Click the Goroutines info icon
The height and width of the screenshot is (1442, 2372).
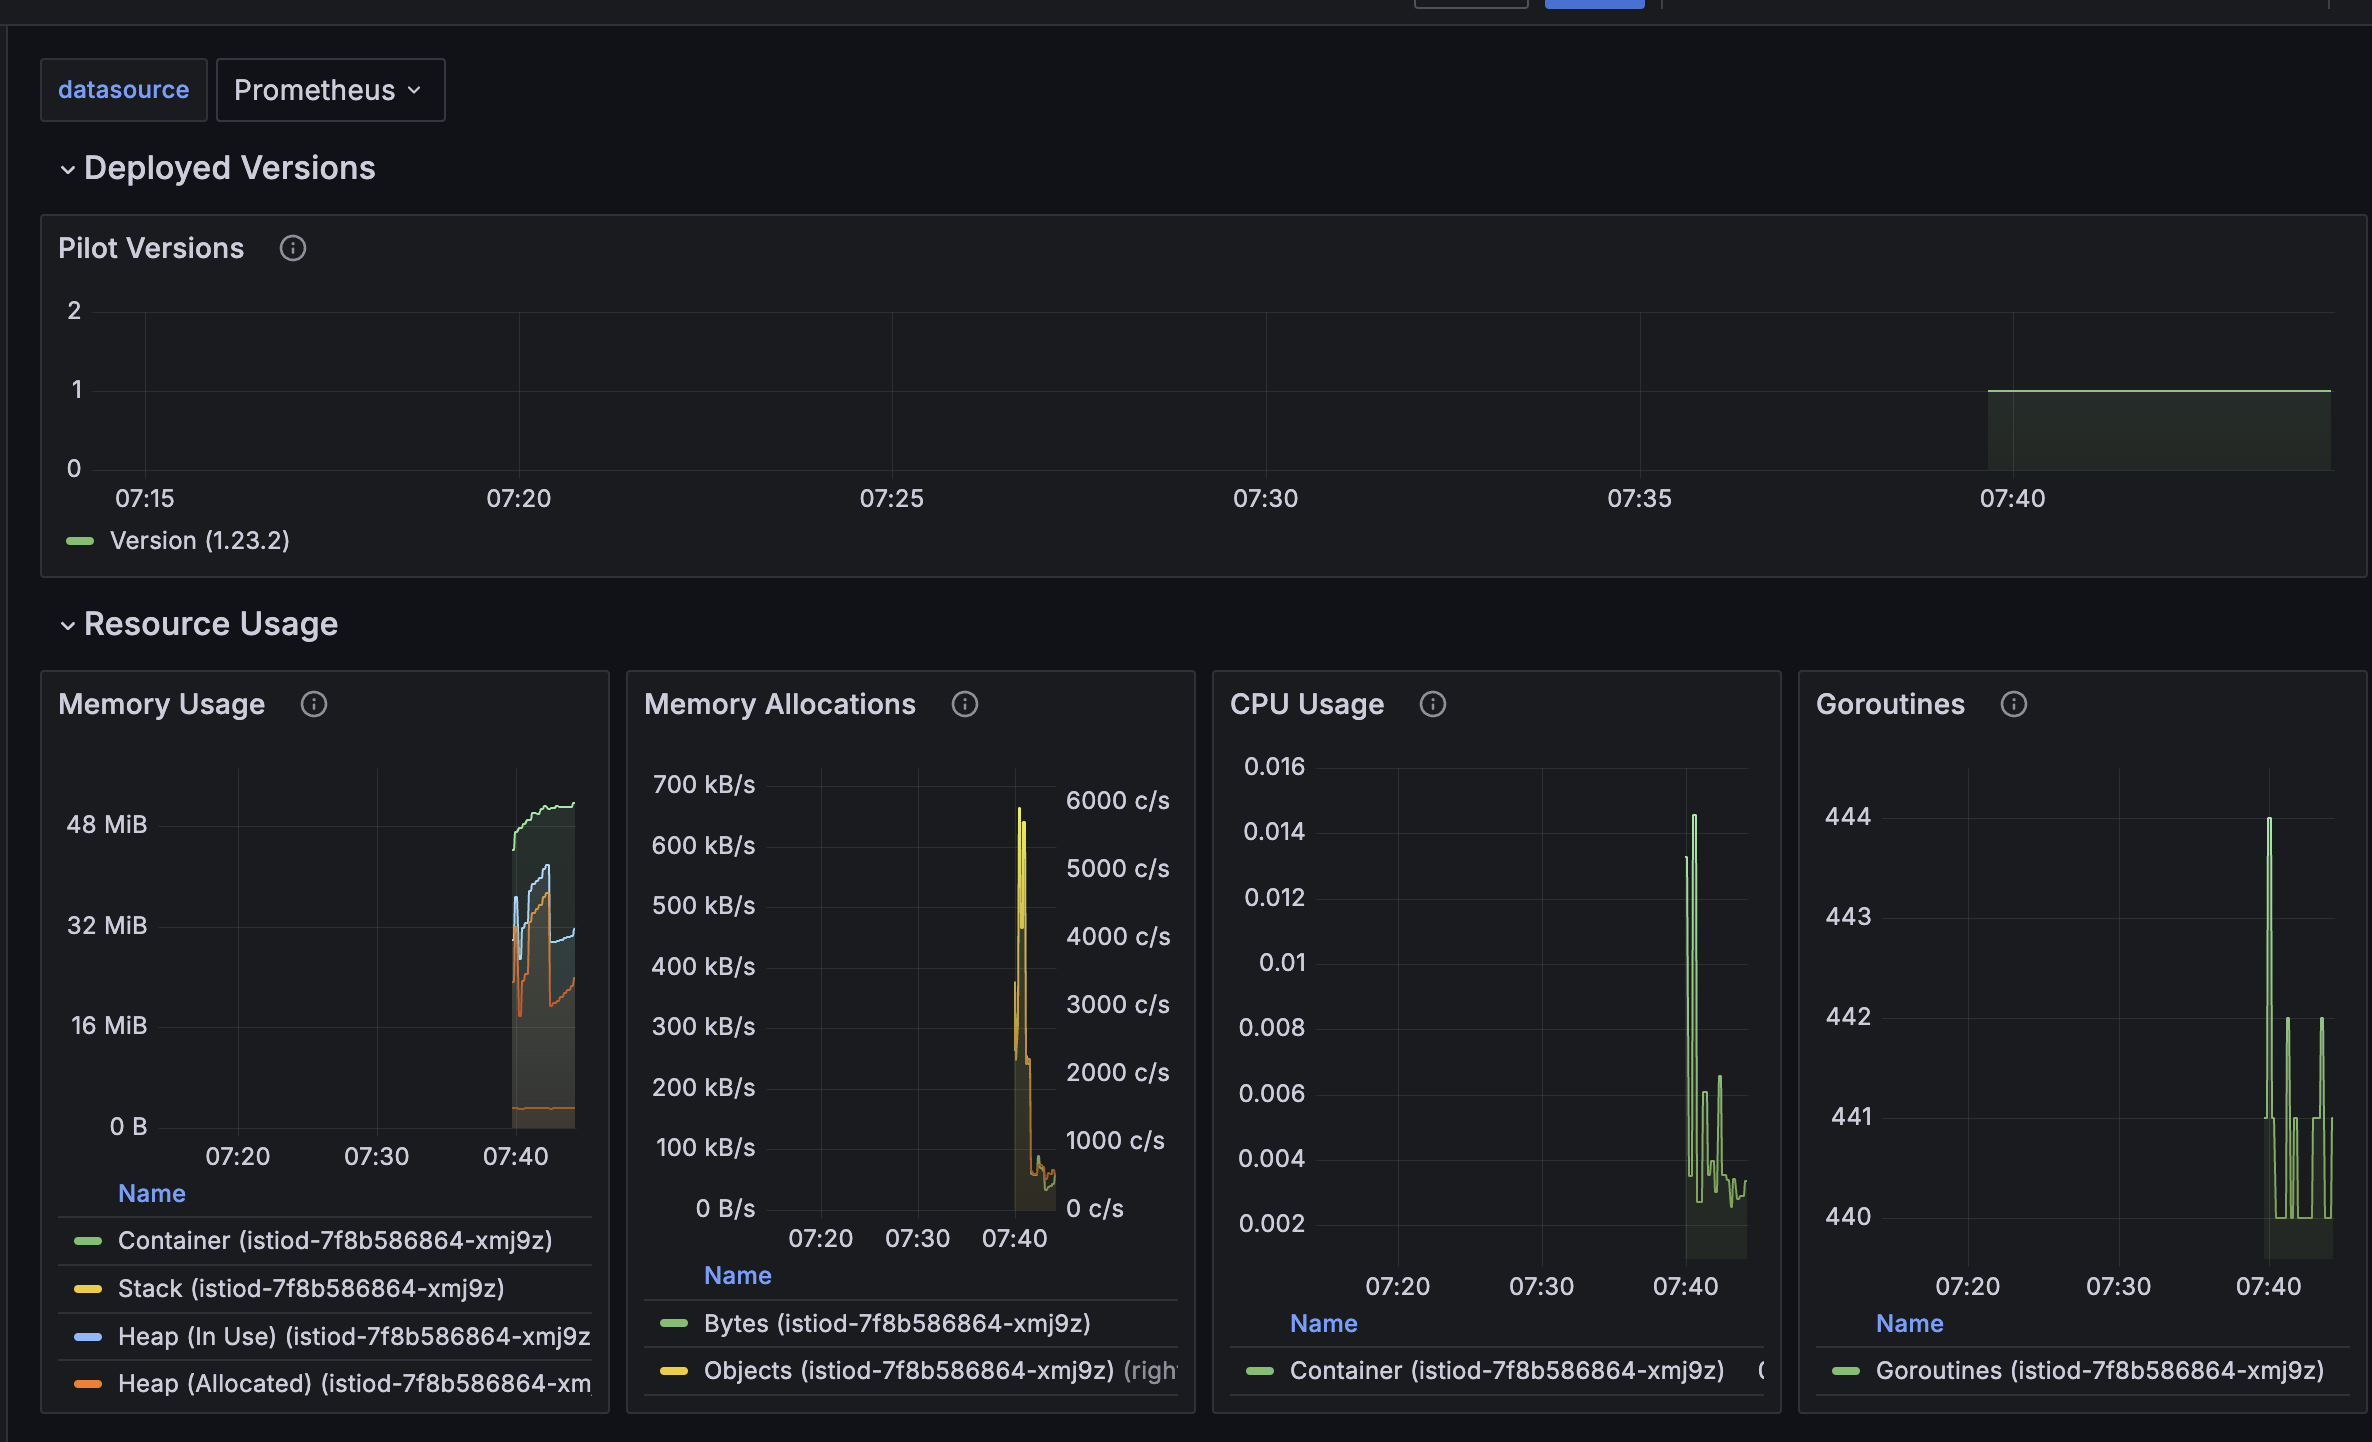tap(2013, 704)
